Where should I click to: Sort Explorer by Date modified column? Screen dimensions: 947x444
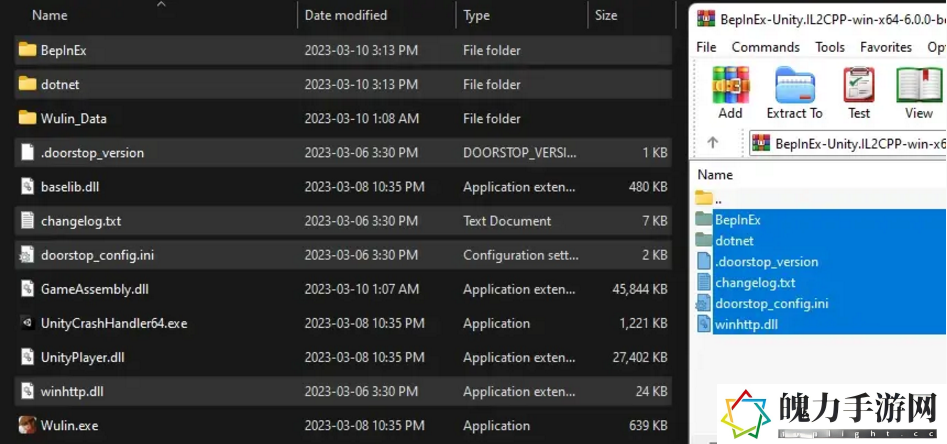(x=345, y=16)
